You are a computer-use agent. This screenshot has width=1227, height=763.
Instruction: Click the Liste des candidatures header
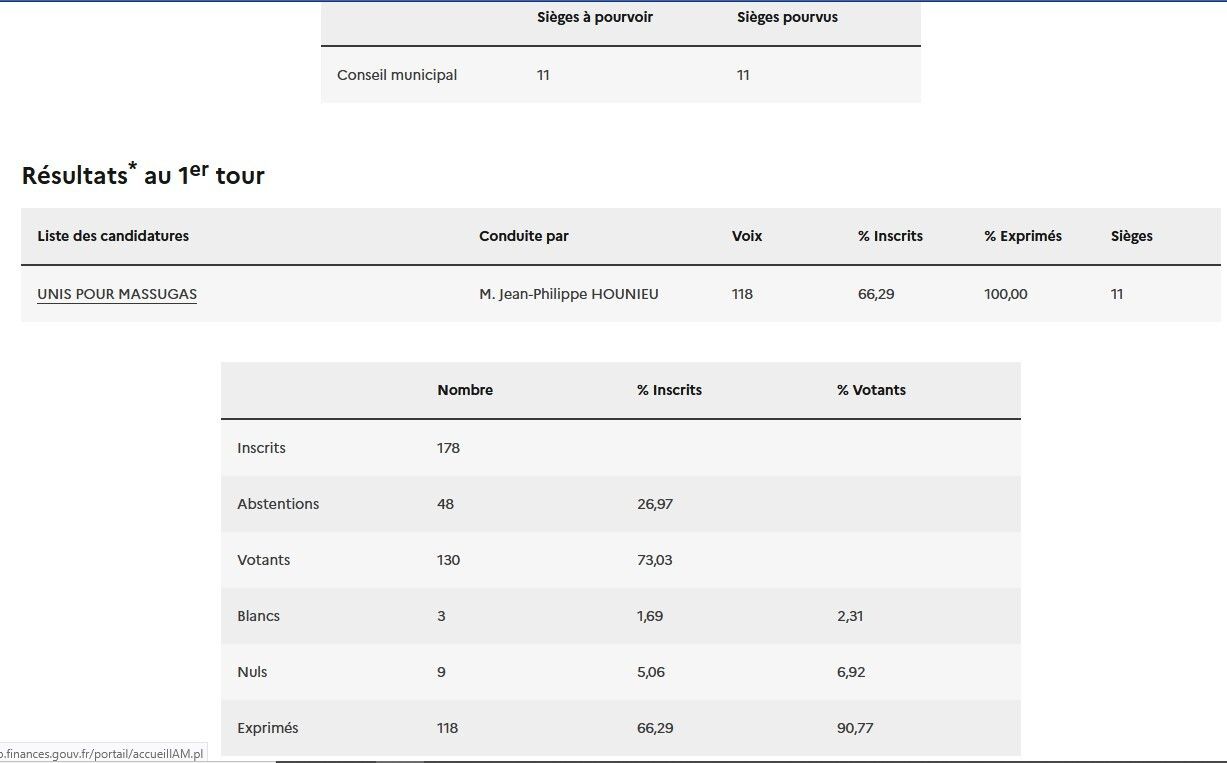tap(113, 236)
